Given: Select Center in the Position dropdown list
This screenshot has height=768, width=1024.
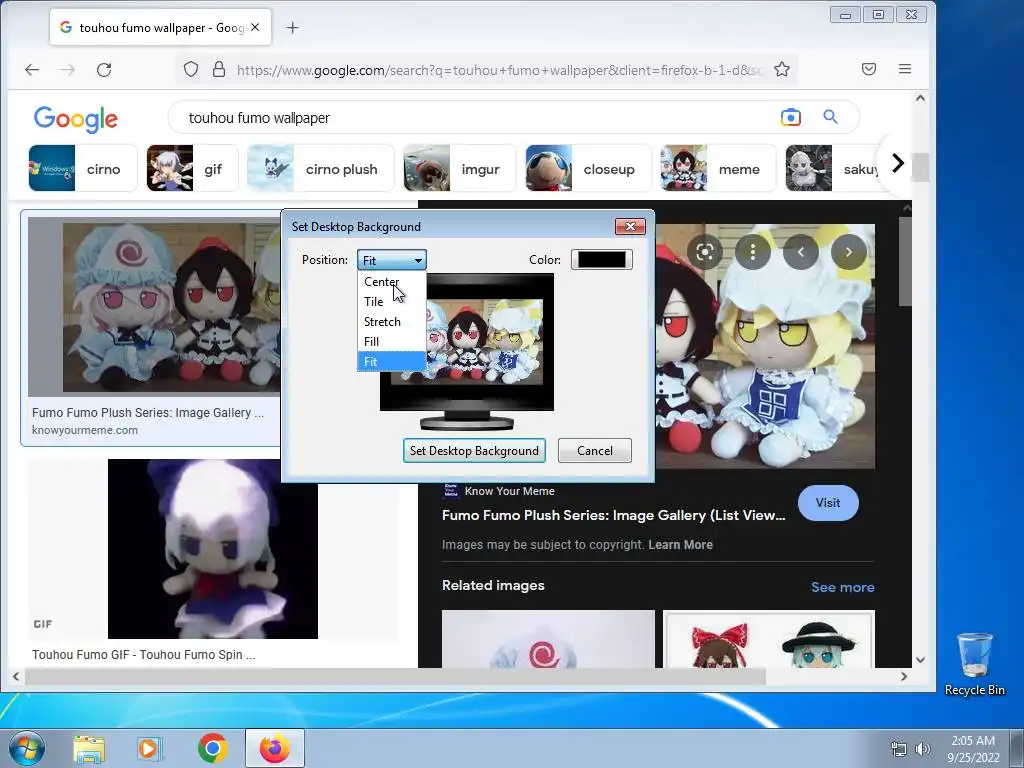Looking at the screenshot, I should pos(391,282).
